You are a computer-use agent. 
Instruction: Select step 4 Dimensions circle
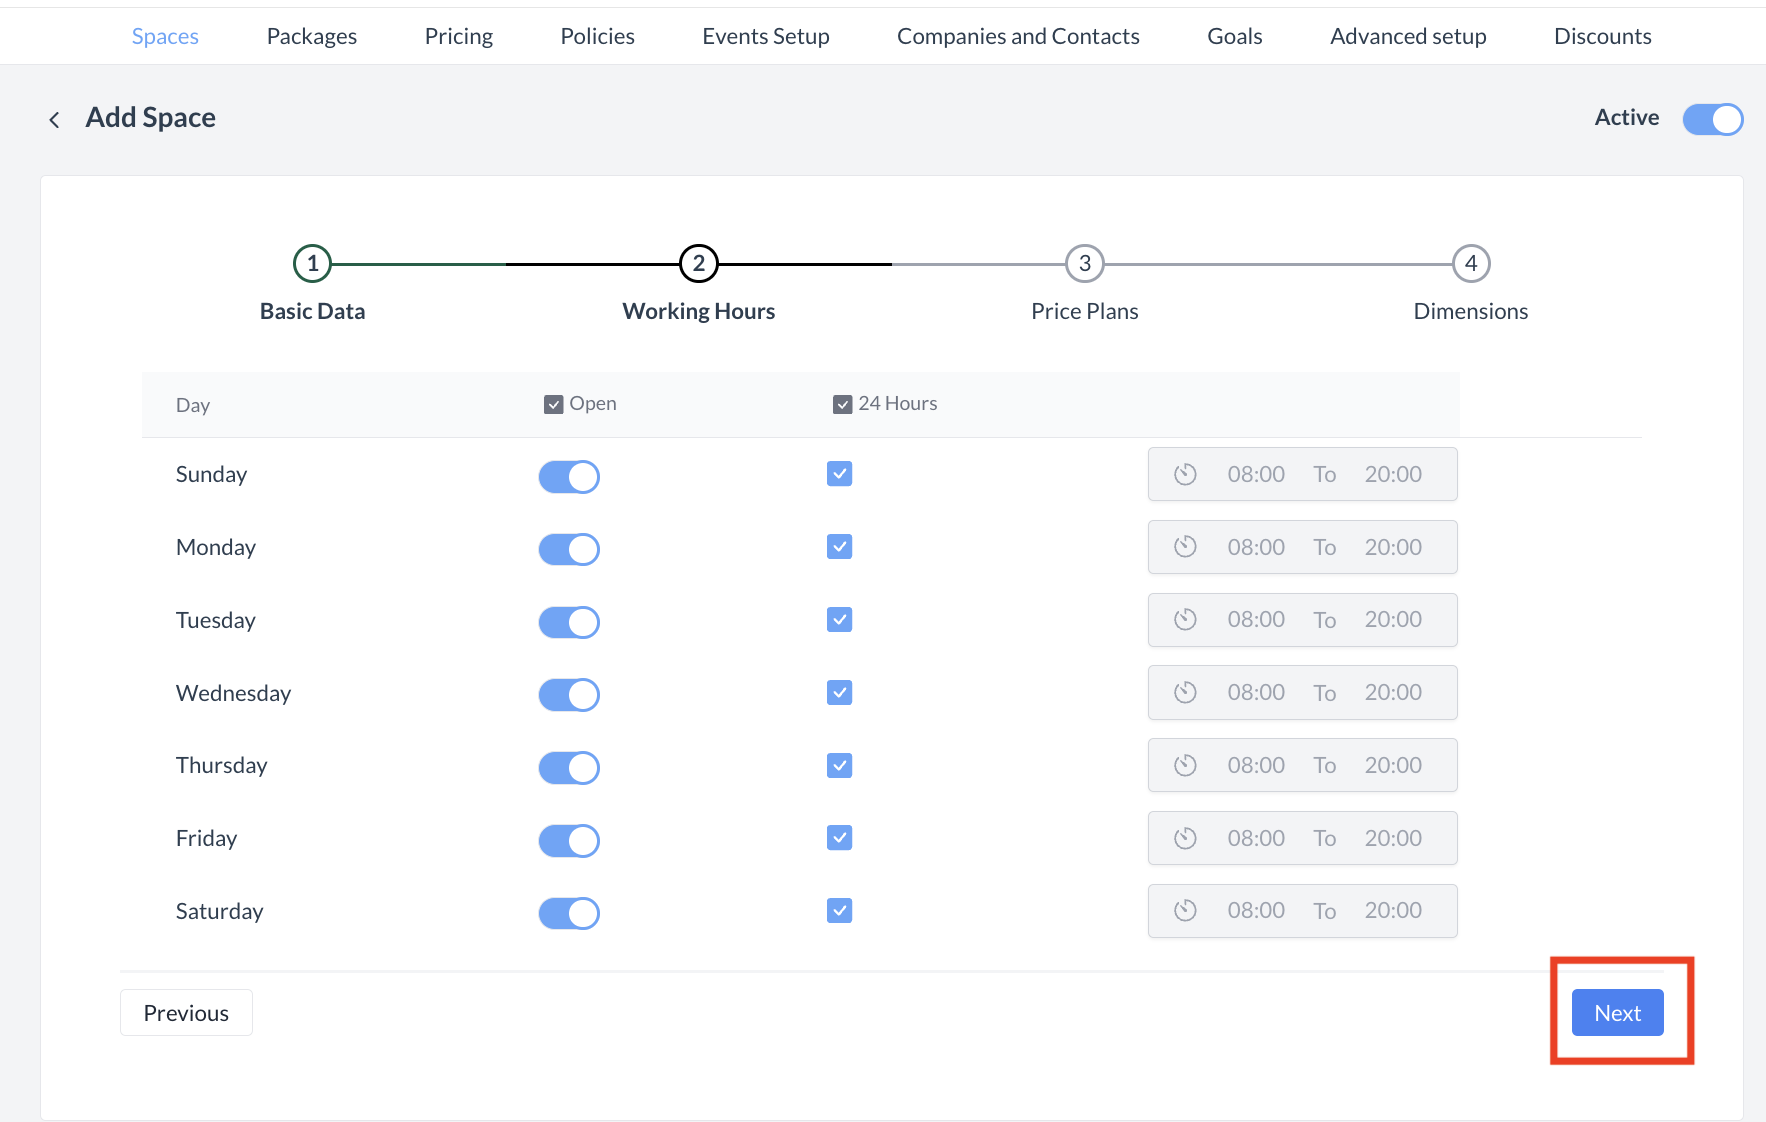(x=1470, y=264)
